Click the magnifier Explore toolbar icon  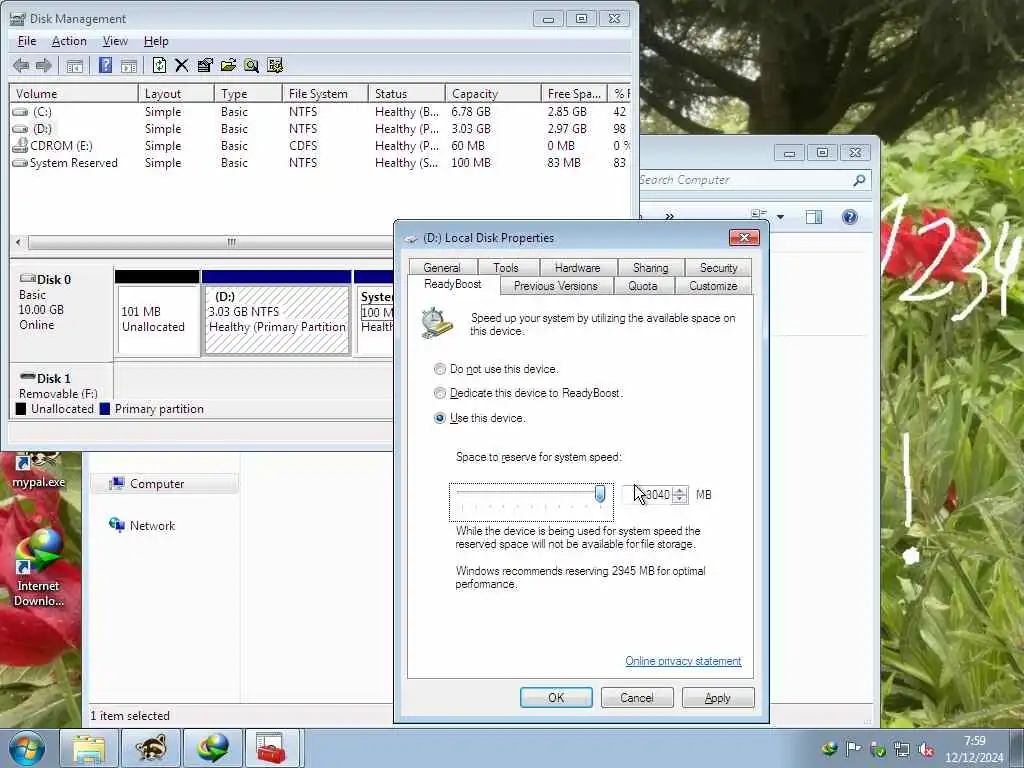(x=251, y=65)
